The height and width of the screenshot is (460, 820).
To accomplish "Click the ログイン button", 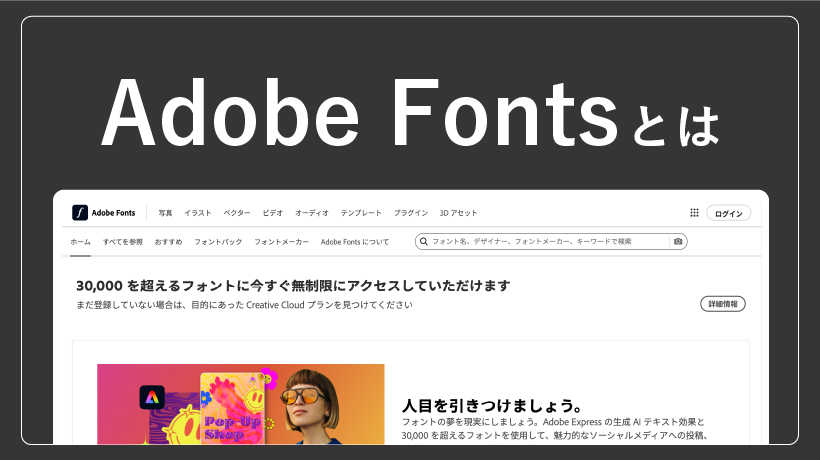I will (x=728, y=213).
